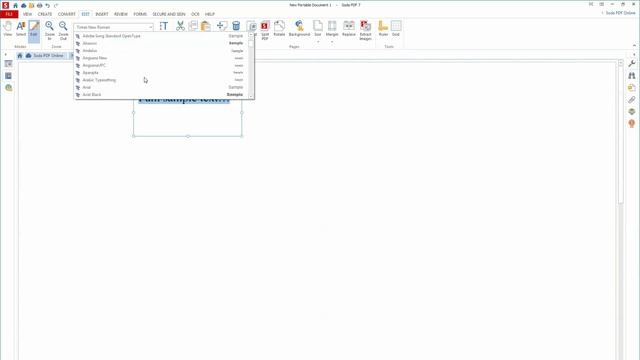This screenshot has height=360, width=640.
Task: Click the third left sidebar panel icon
Action: (x=8, y=88)
